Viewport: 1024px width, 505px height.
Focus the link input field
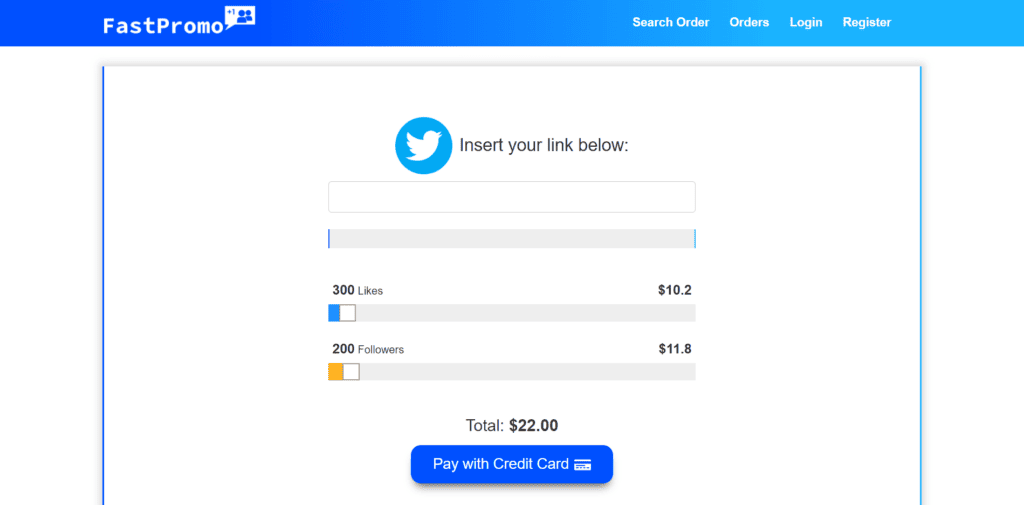(x=511, y=197)
